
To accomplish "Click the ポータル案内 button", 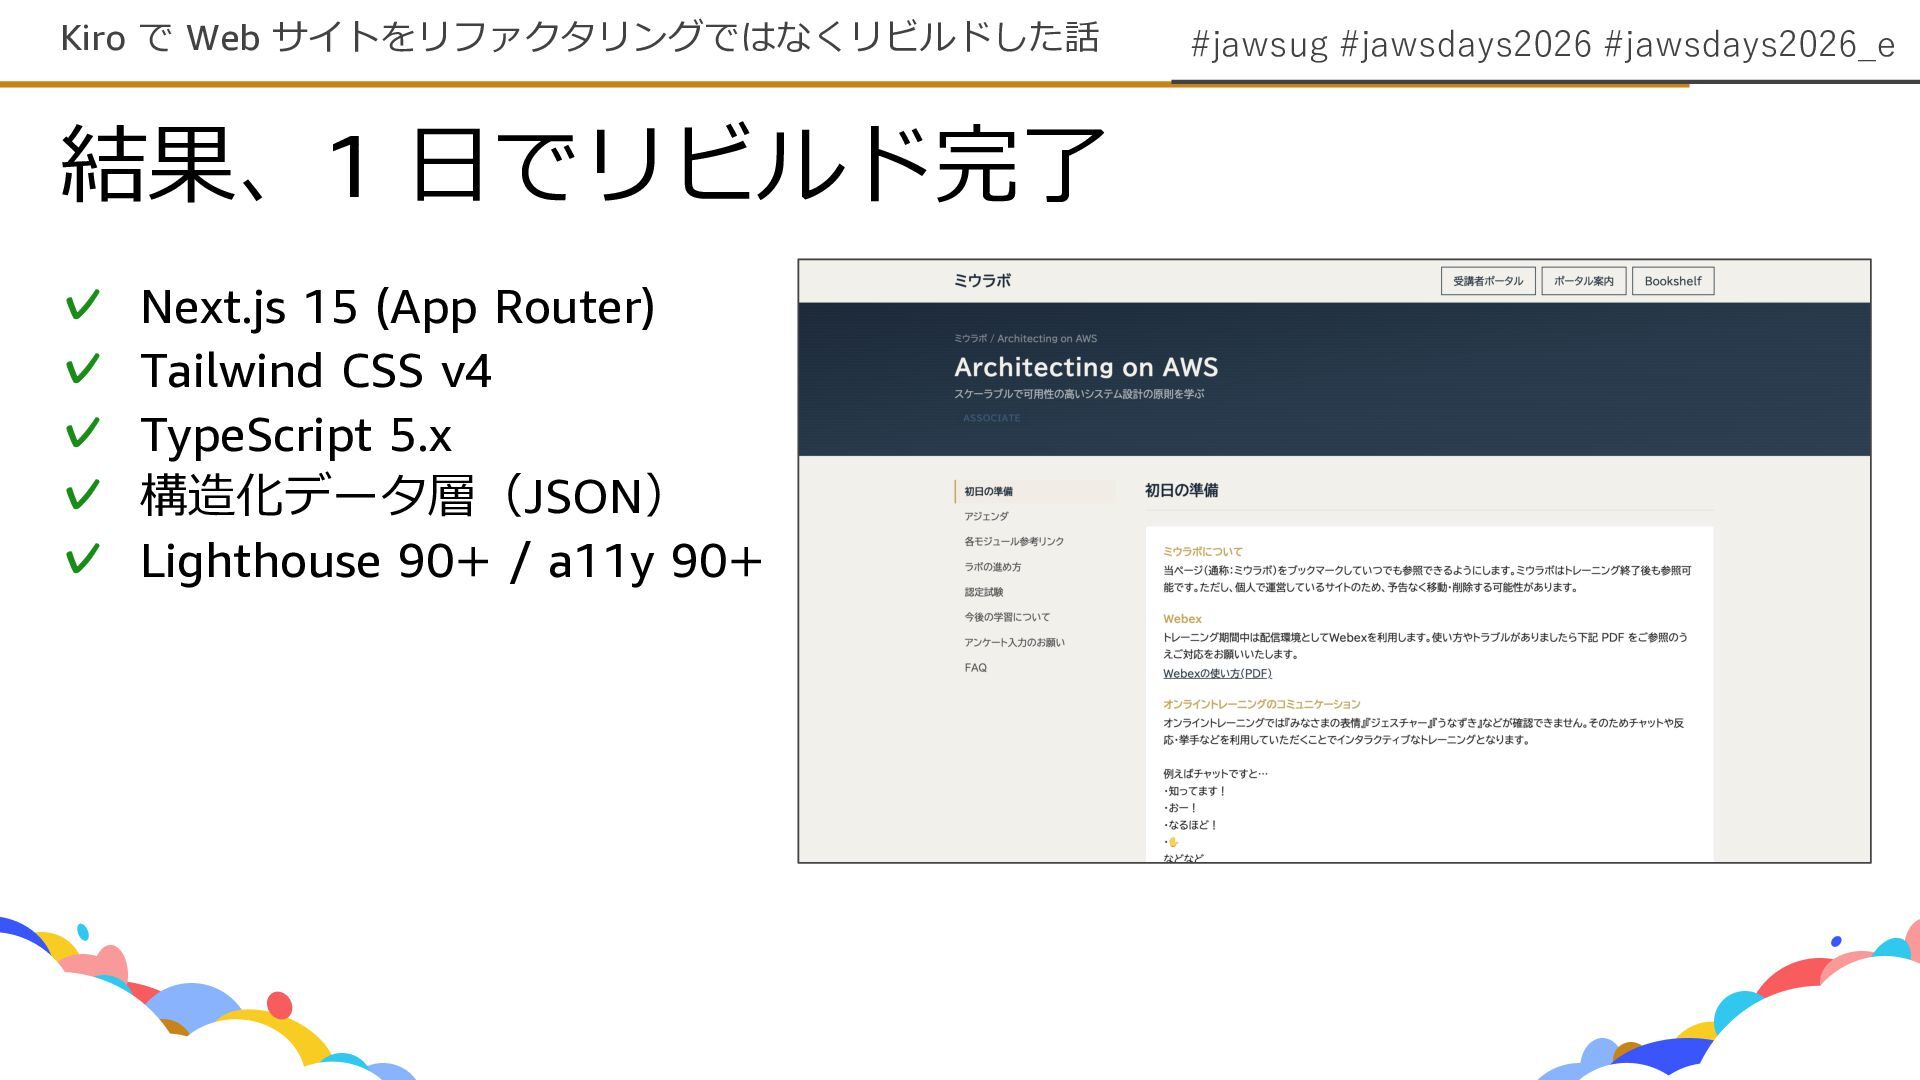I will pyautogui.click(x=1583, y=281).
